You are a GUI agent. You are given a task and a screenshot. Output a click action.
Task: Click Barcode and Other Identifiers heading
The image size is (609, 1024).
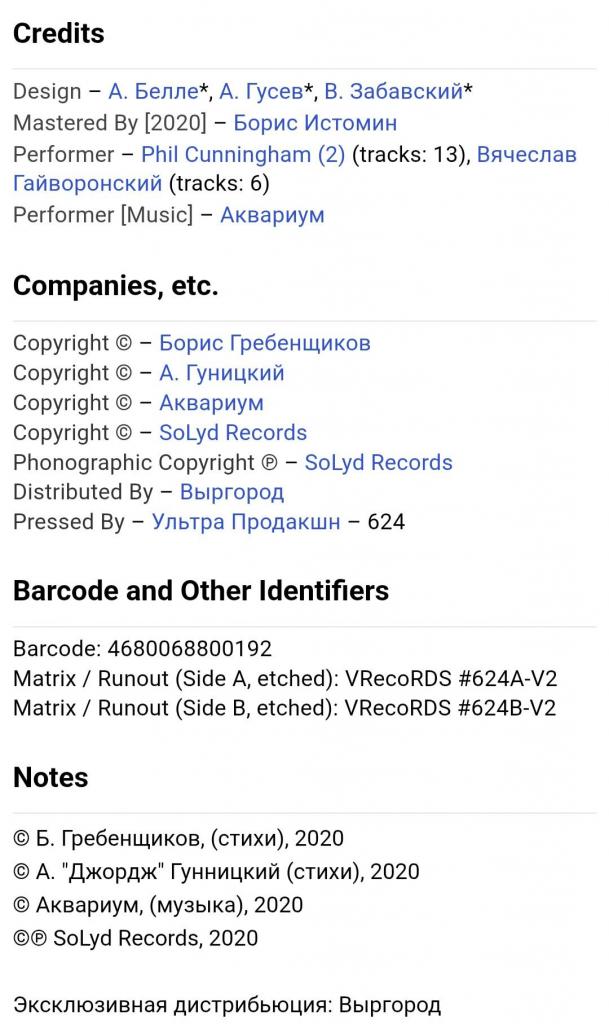tap(201, 590)
